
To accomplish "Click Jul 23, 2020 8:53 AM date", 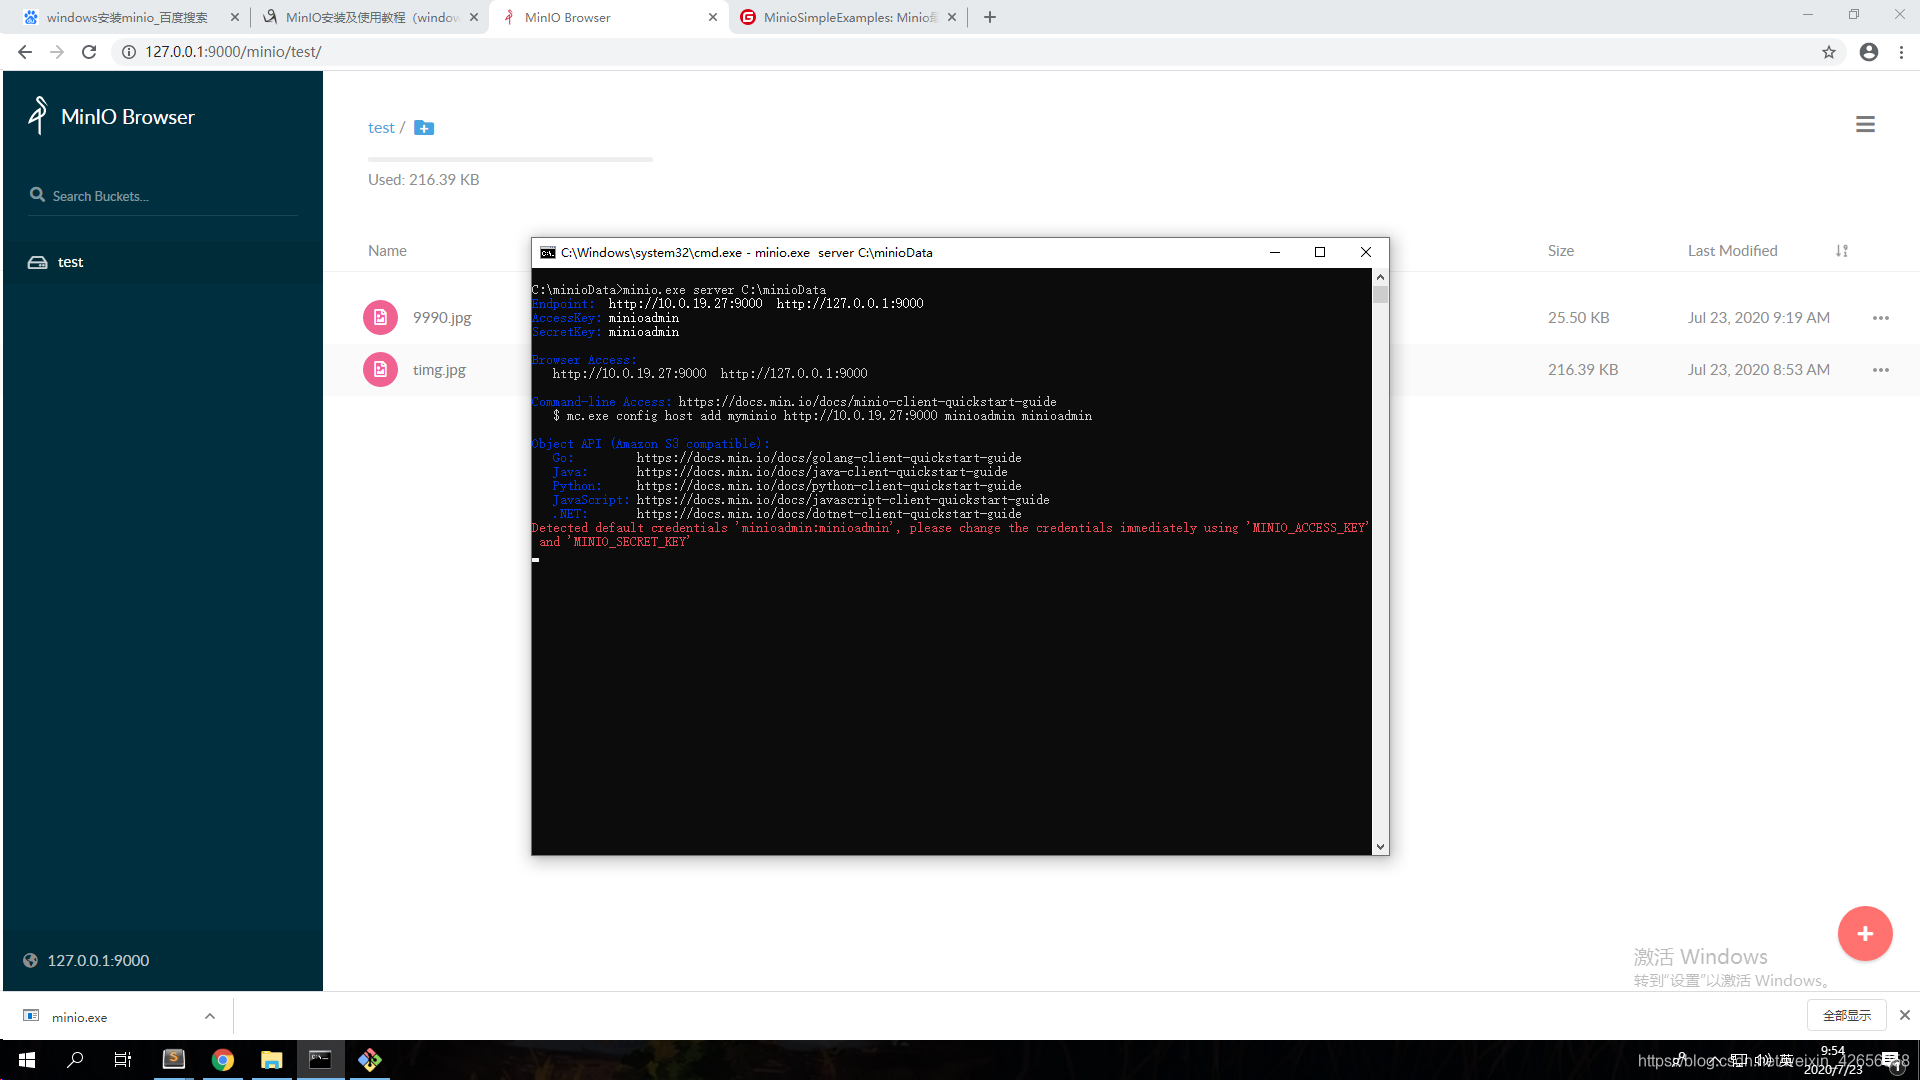I will click(1759, 370).
